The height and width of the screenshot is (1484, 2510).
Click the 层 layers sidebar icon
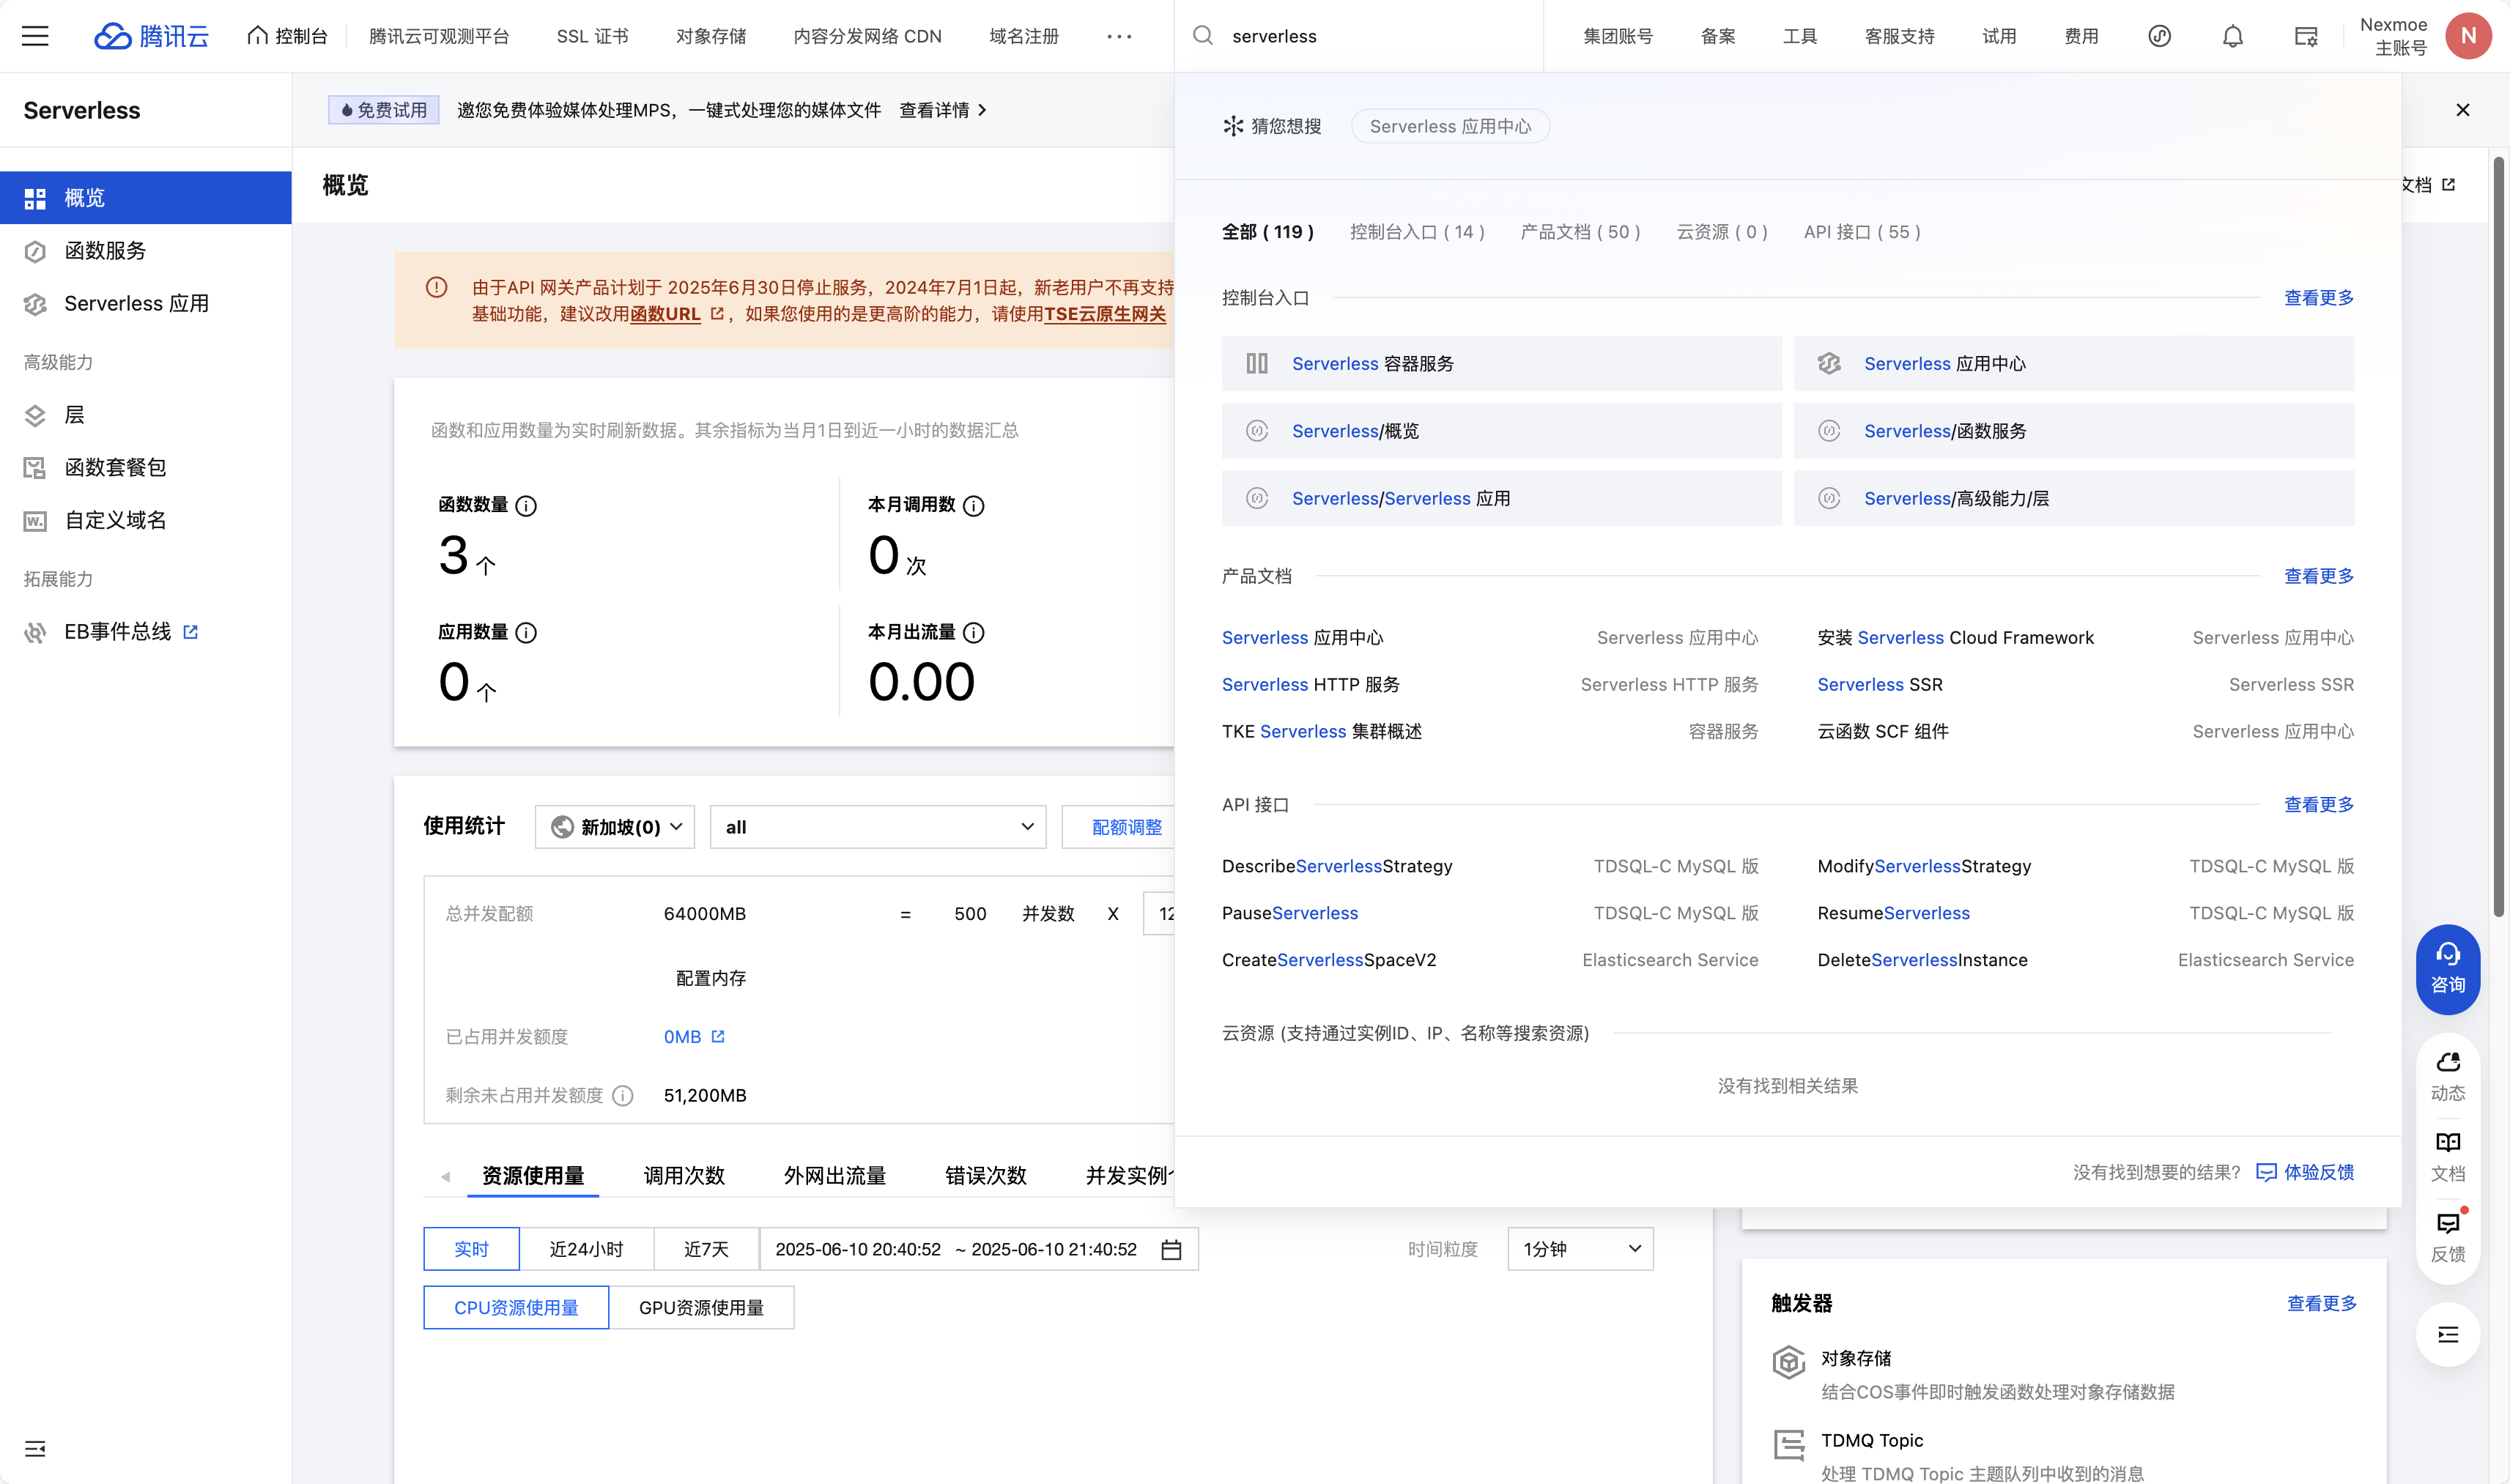pos(36,415)
